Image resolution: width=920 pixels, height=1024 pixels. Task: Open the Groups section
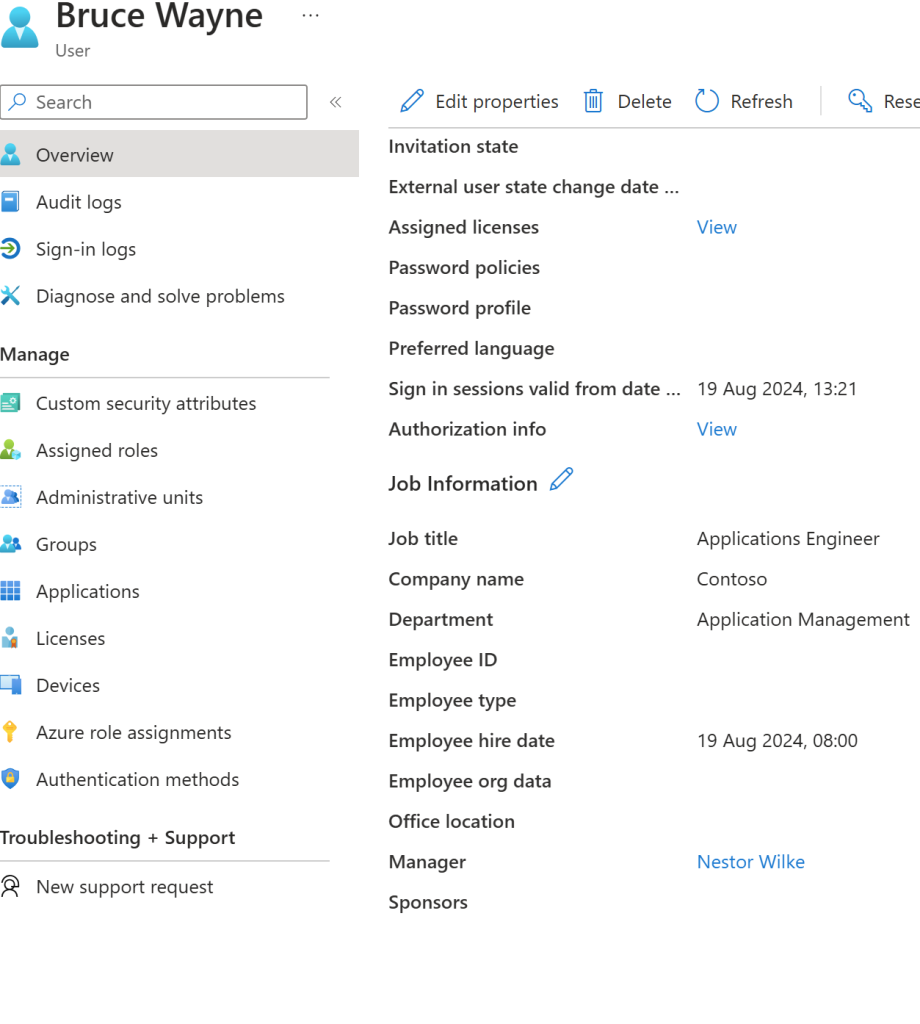[x=66, y=544]
